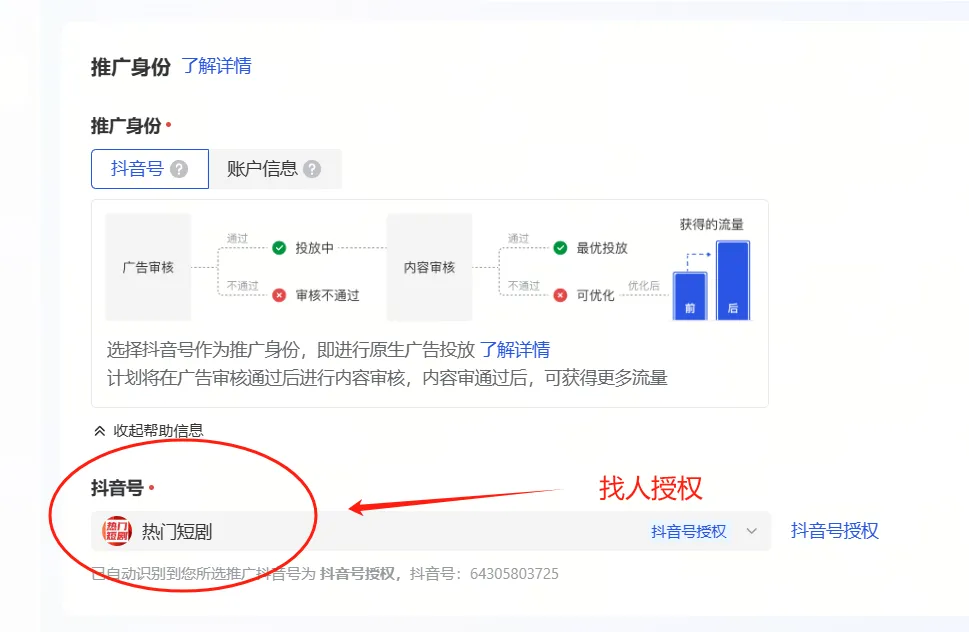Click the green check icon beside 投放中

point(279,248)
